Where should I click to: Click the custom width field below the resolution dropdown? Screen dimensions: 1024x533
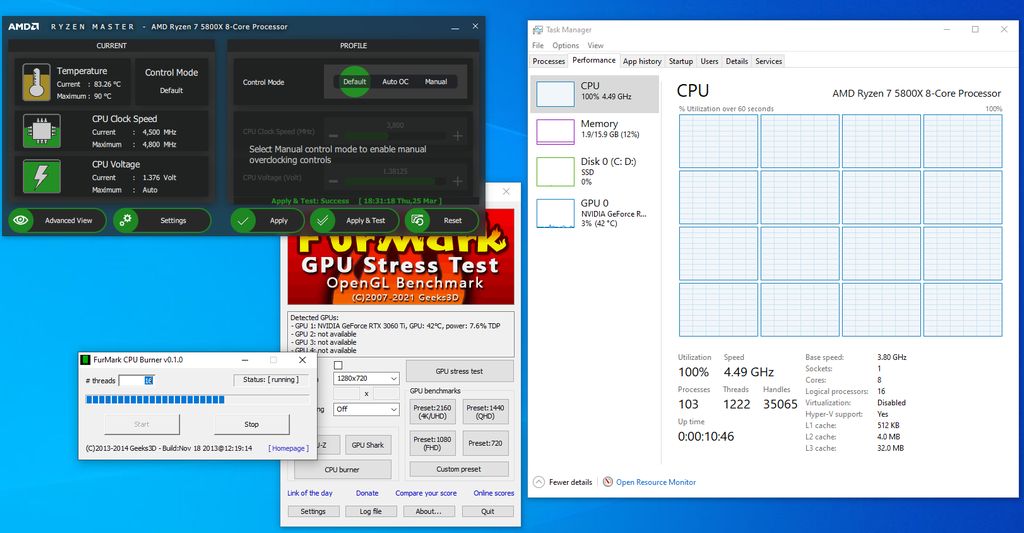[x=346, y=394]
